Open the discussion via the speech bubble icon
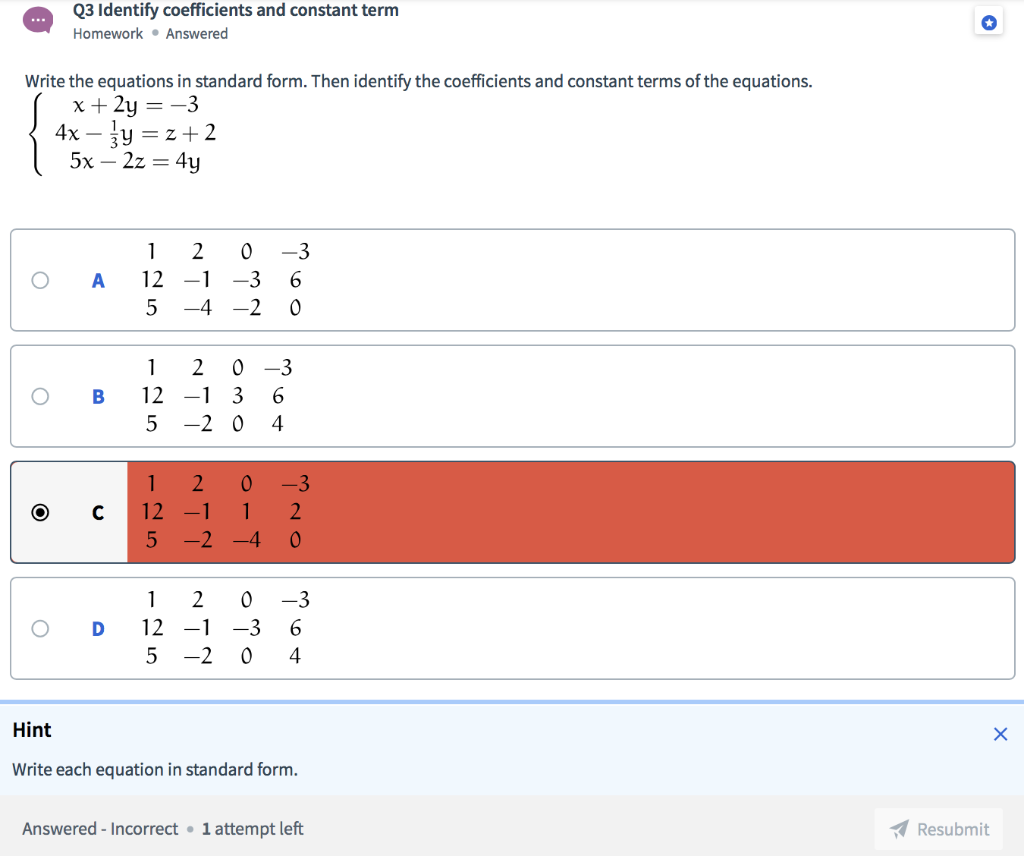1024x856 pixels. point(38,19)
